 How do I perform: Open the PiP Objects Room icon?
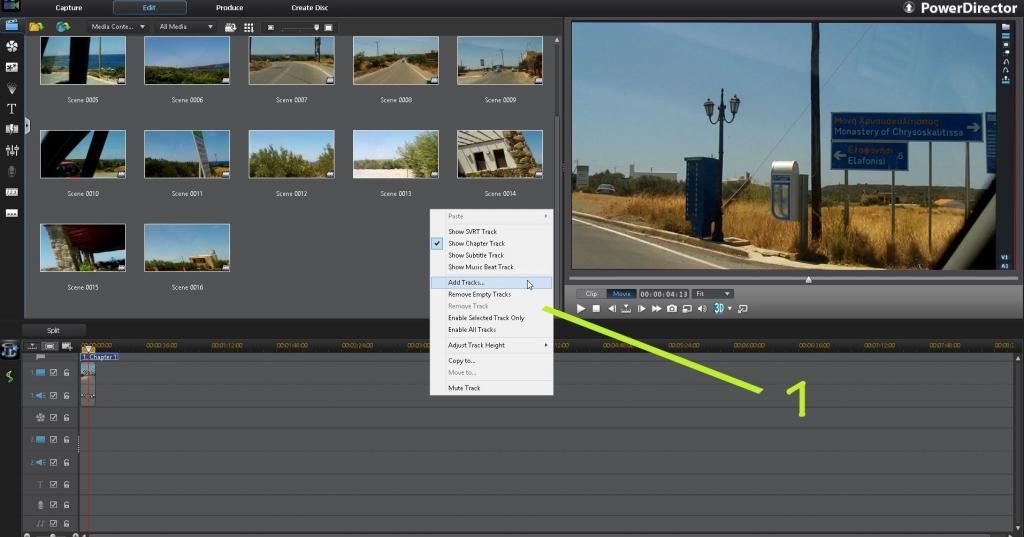click(x=12, y=67)
